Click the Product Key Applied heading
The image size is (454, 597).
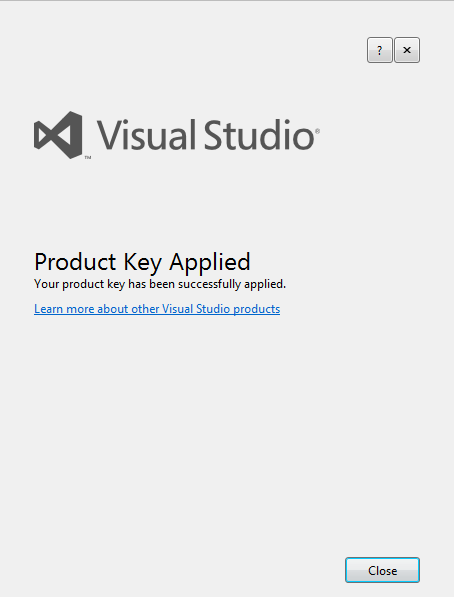tap(142, 262)
